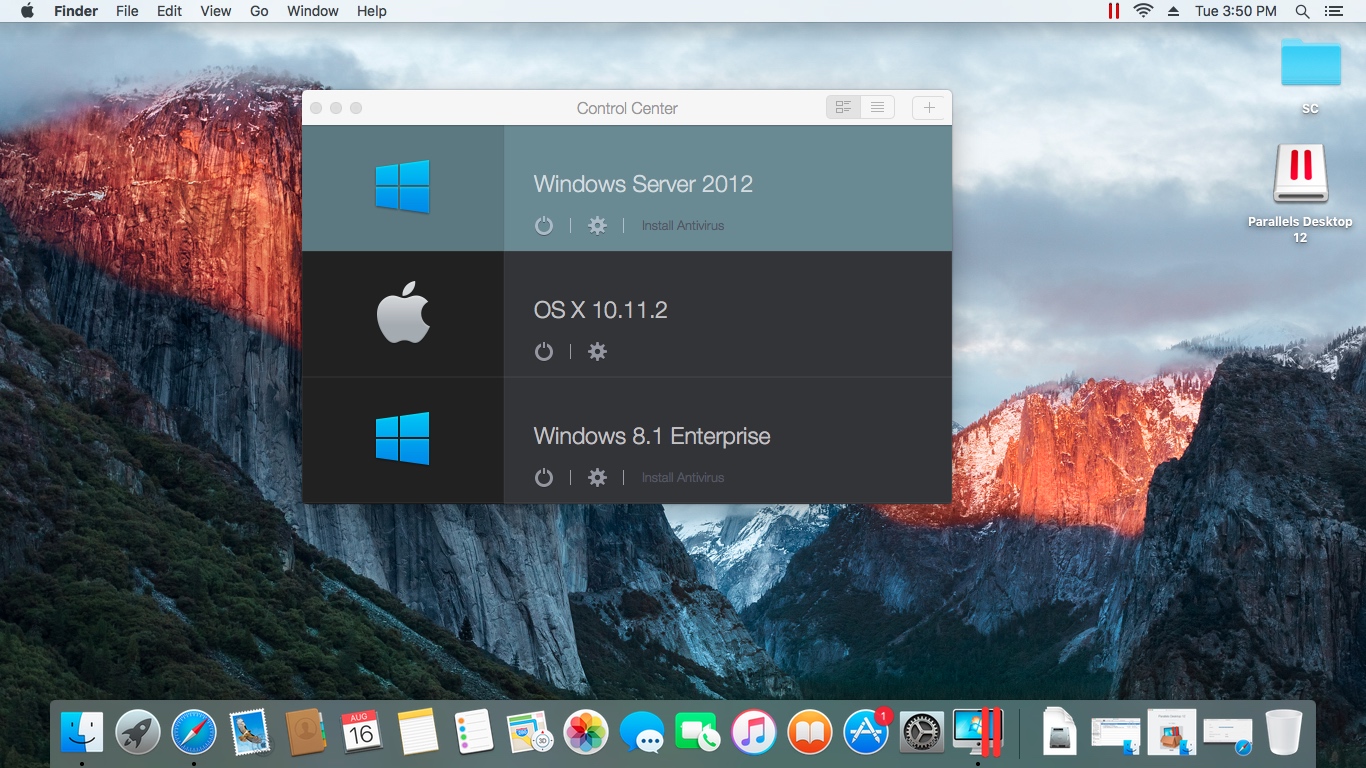Viewport: 1366px width, 768px height.
Task: Open App Store from the Dock
Action: point(866,732)
